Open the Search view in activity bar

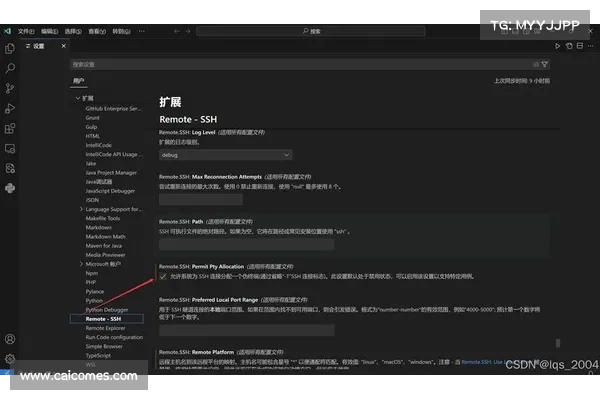coord(10,68)
